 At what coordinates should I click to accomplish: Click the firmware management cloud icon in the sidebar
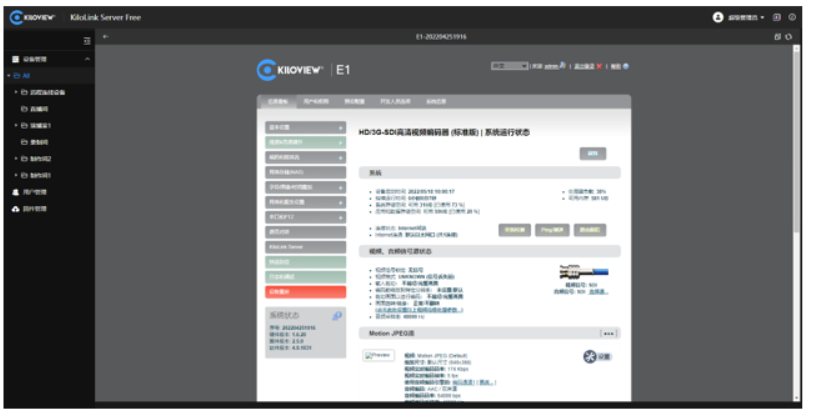tap(16, 209)
